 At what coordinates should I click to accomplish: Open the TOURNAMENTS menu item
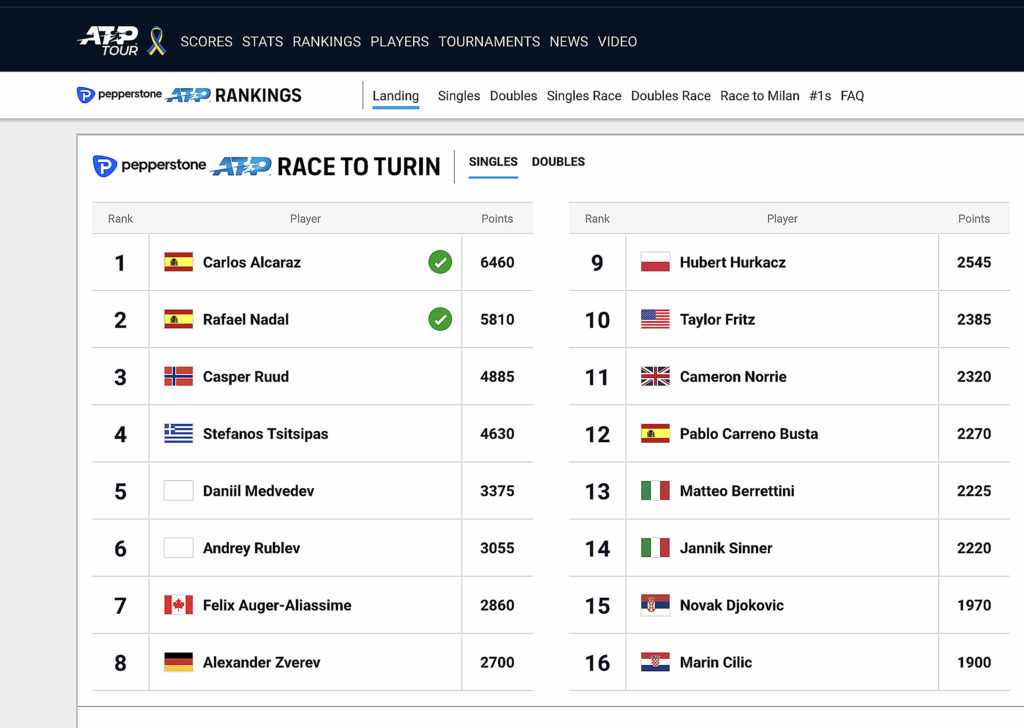tap(489, 42)
